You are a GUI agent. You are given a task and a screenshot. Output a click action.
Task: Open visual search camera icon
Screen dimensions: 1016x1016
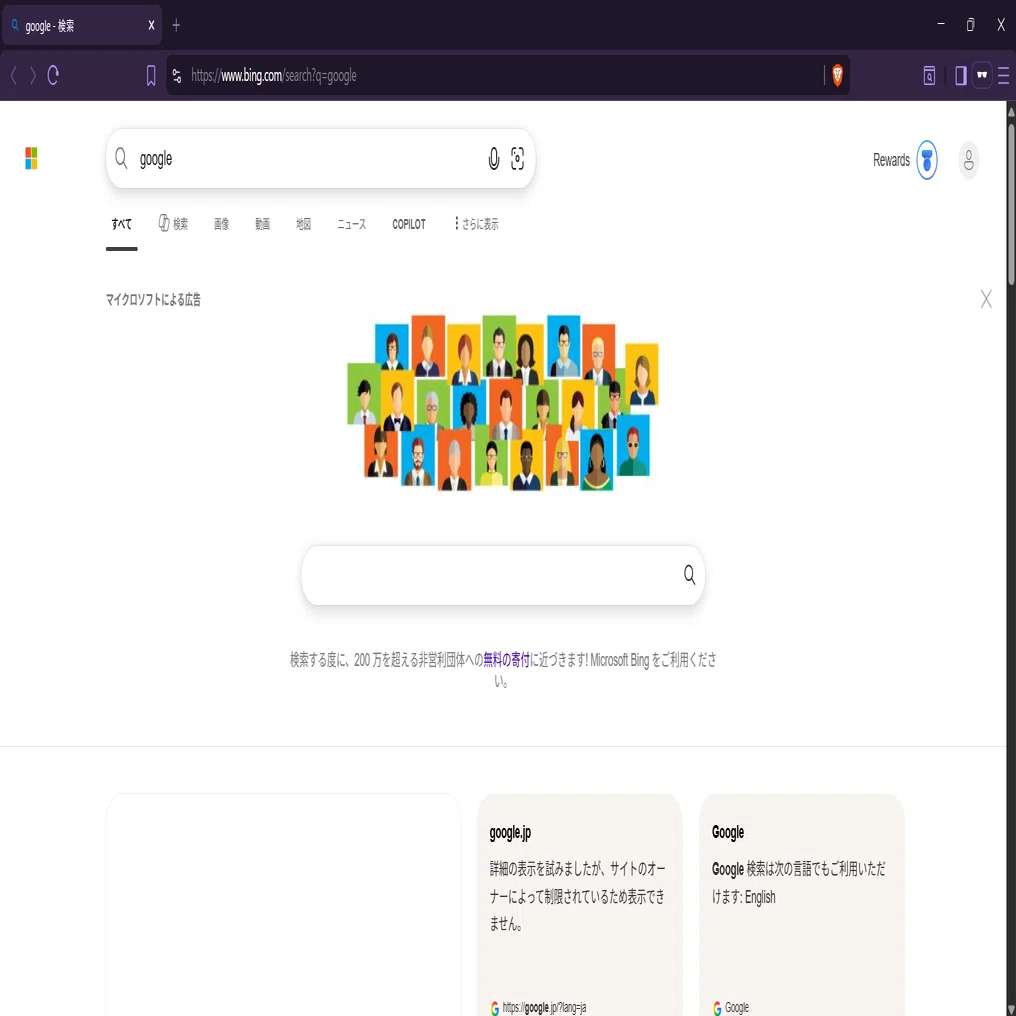[517, 159]
